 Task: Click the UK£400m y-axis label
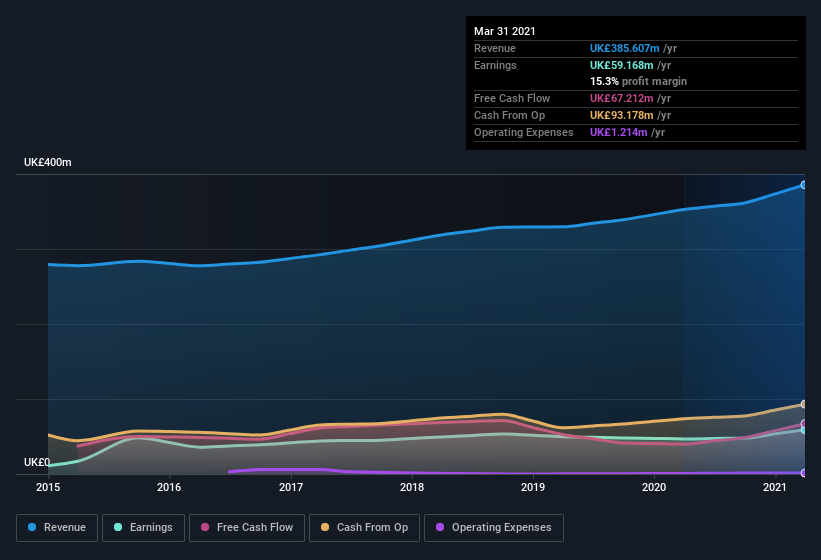click(48, 162)
